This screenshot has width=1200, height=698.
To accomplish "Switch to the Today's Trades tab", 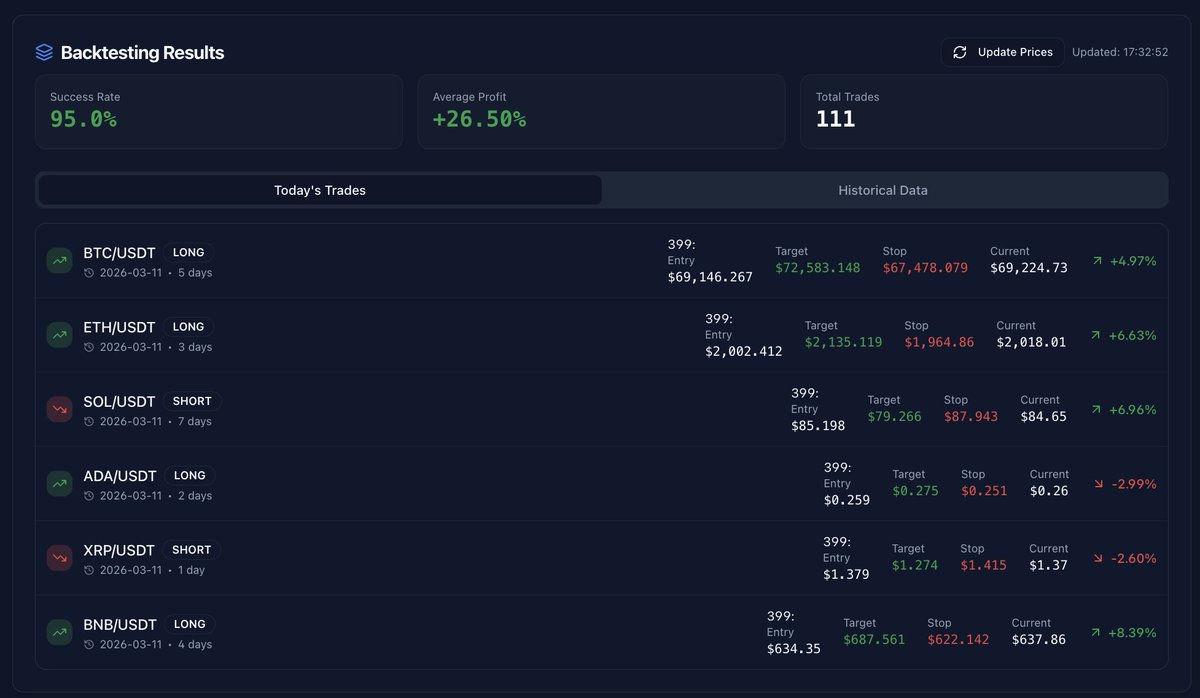I will pos(320,190).
